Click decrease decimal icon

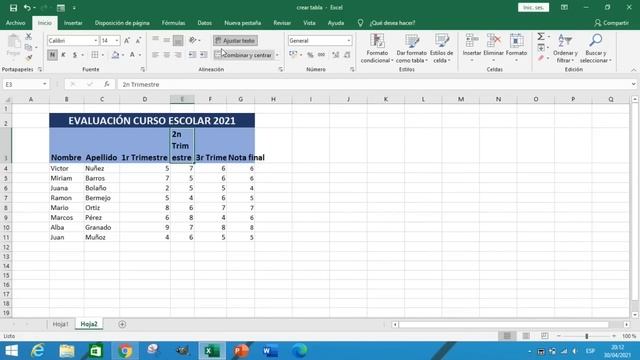(x=347, y=55)
